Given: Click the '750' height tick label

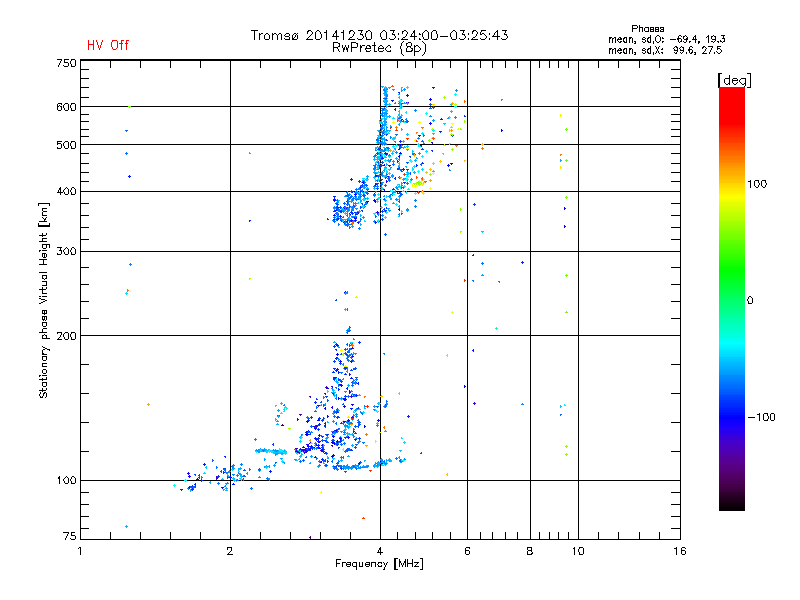Looking at the screenshot, I should (66, 63).
